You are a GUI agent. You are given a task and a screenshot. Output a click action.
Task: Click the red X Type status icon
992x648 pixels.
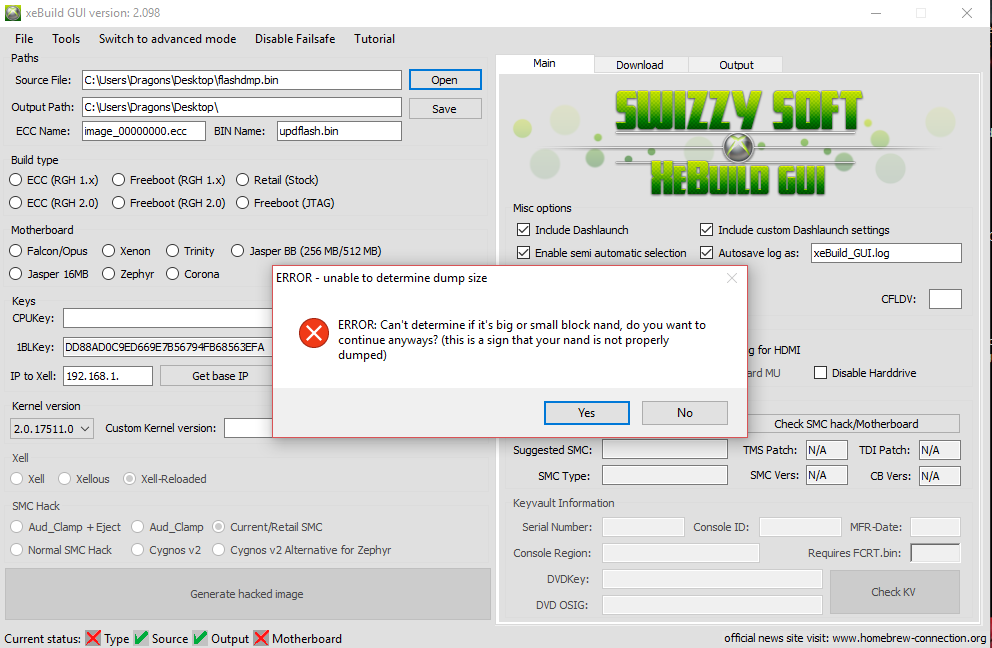[x=93, y=638]
